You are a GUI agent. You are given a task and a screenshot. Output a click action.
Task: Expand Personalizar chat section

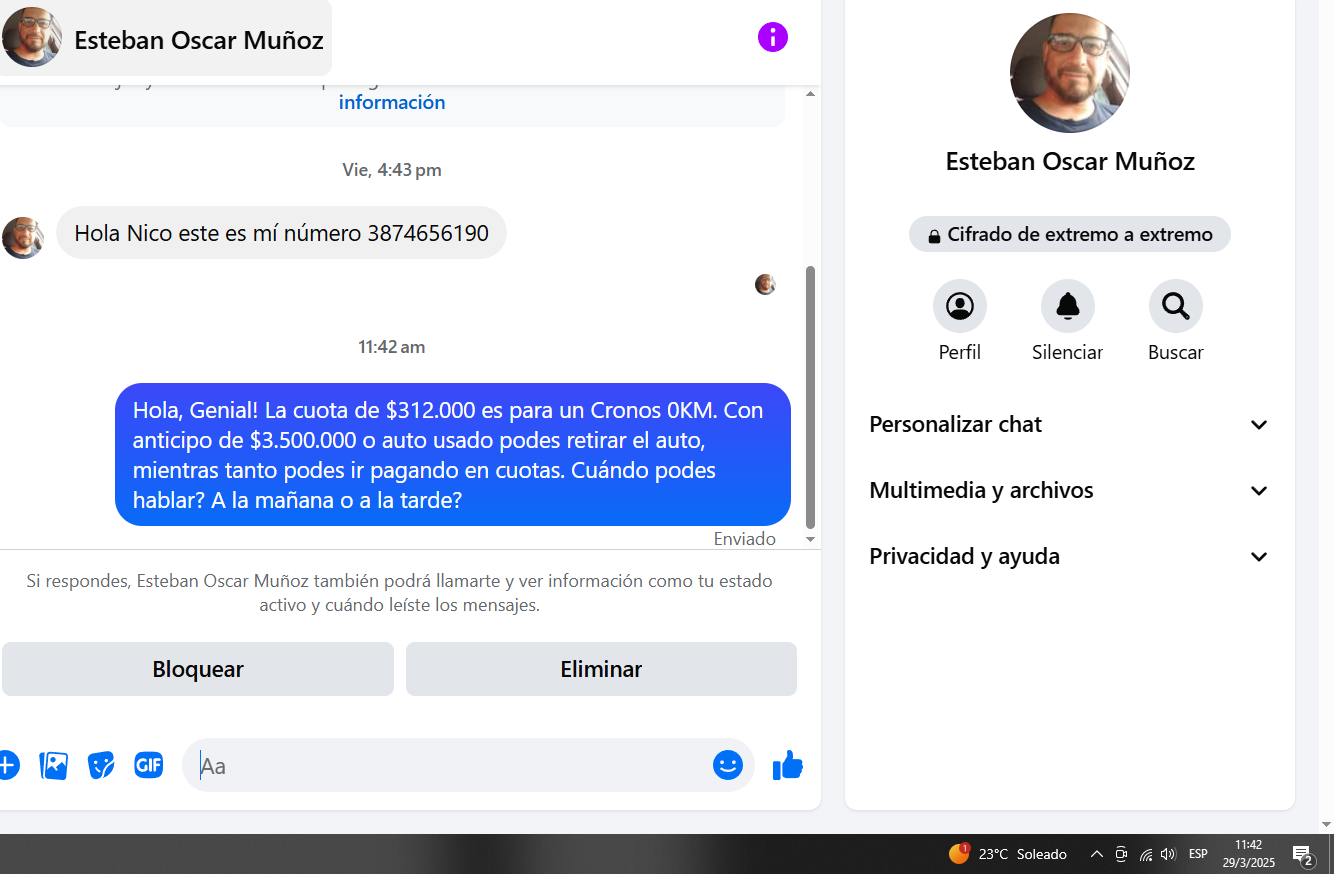coord(1069,424)
